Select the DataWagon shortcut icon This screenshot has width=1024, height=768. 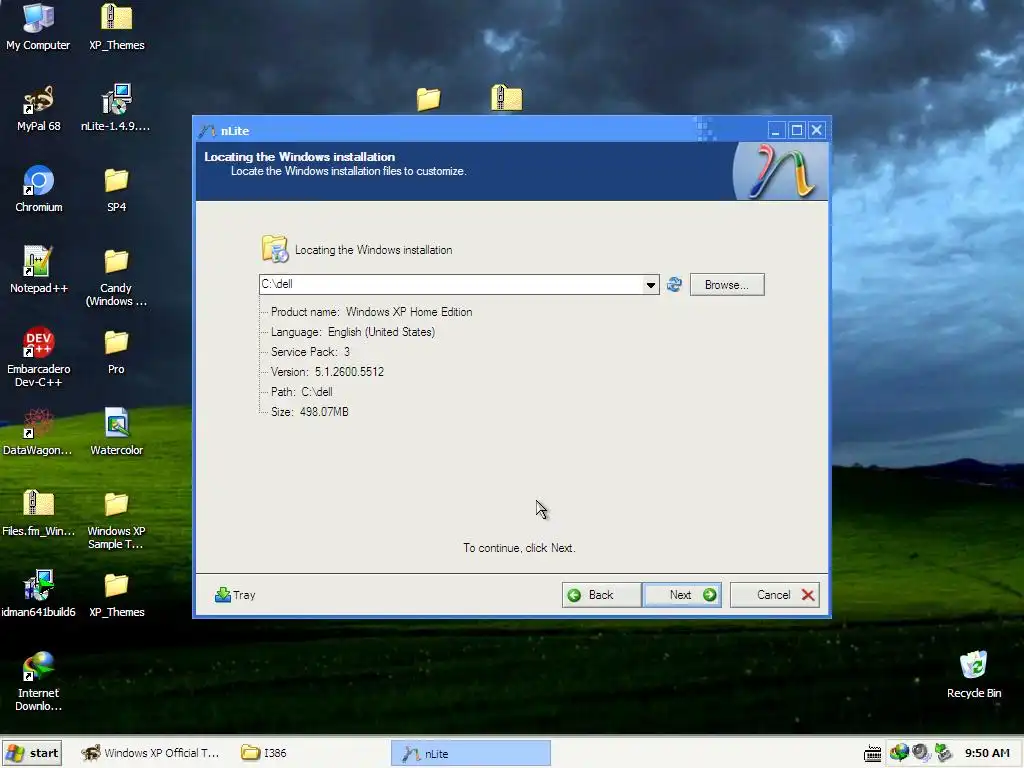(x=37, y=432)
